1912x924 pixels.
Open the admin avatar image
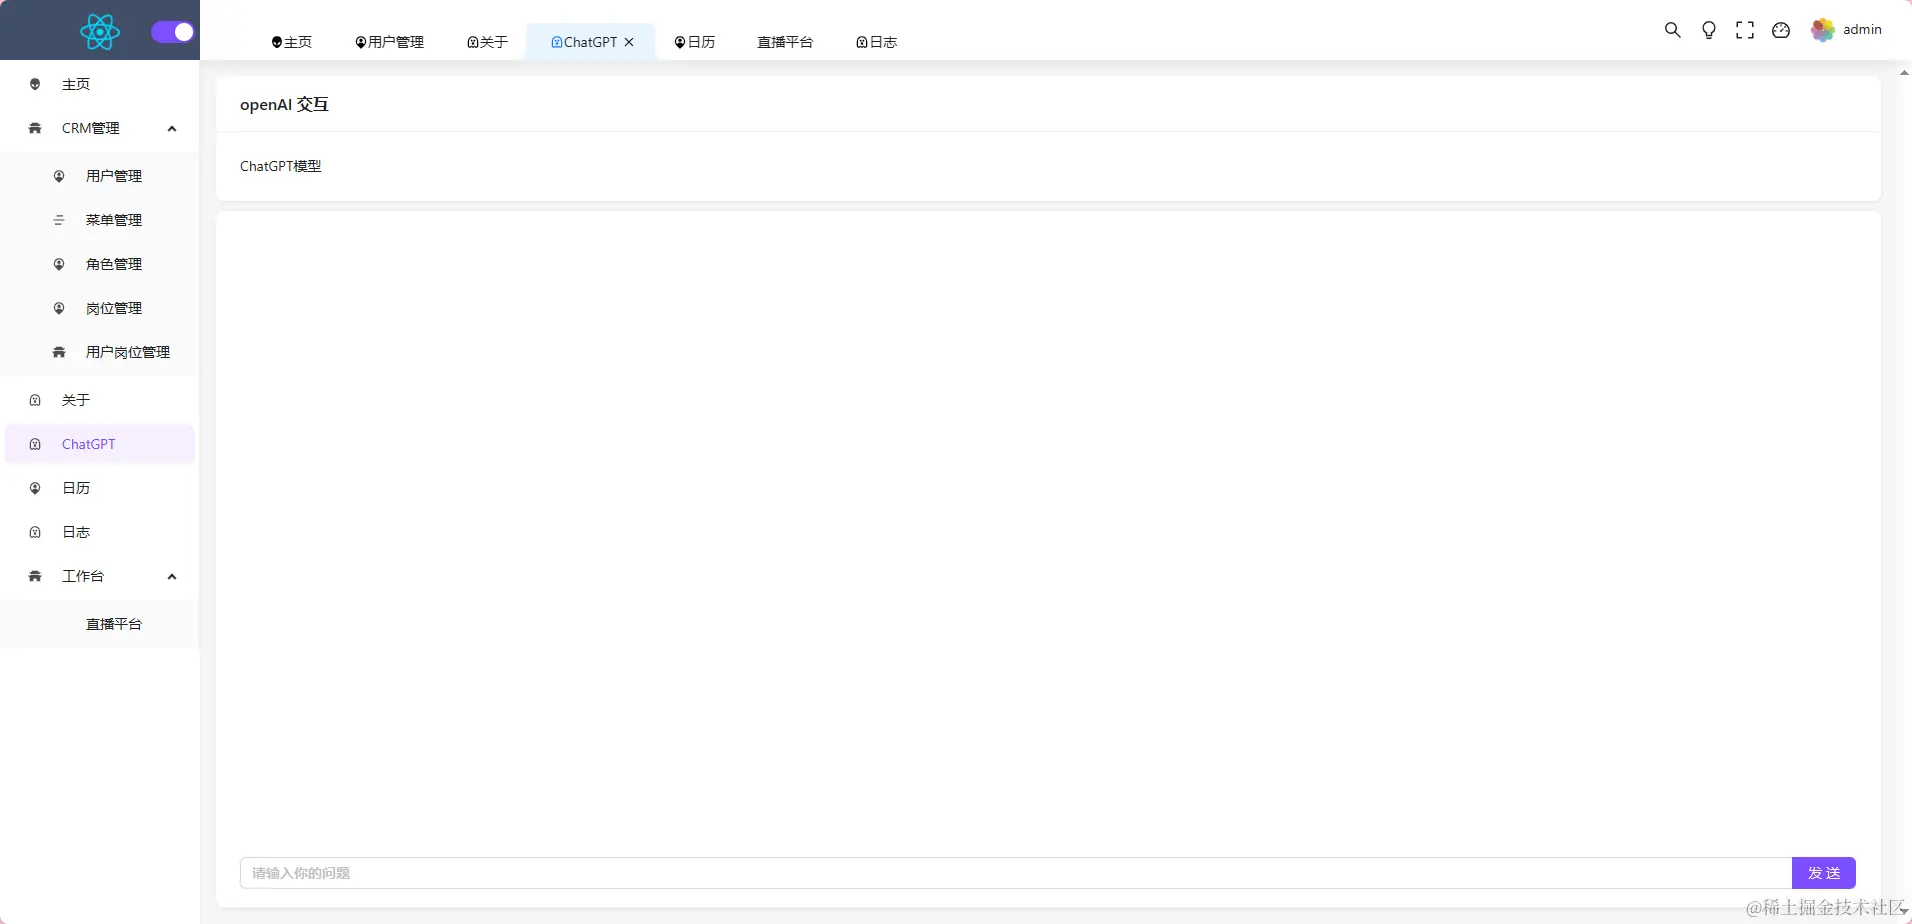[1823, 30]
